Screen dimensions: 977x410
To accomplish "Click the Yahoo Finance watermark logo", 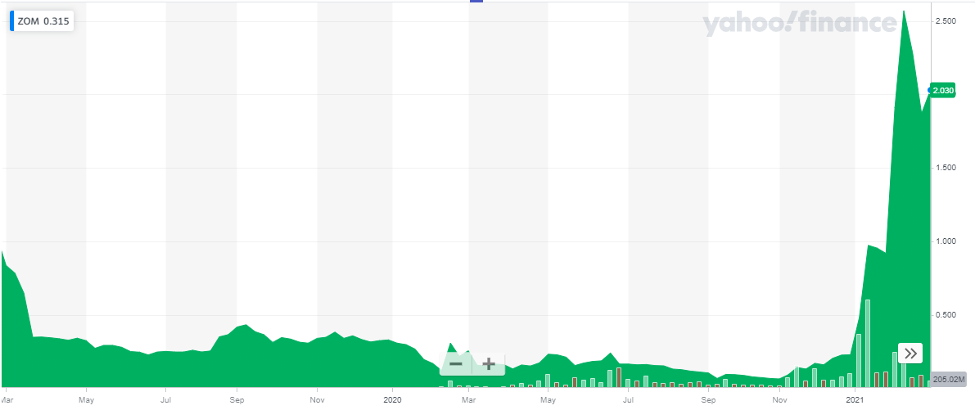I will tap(798, 24).
